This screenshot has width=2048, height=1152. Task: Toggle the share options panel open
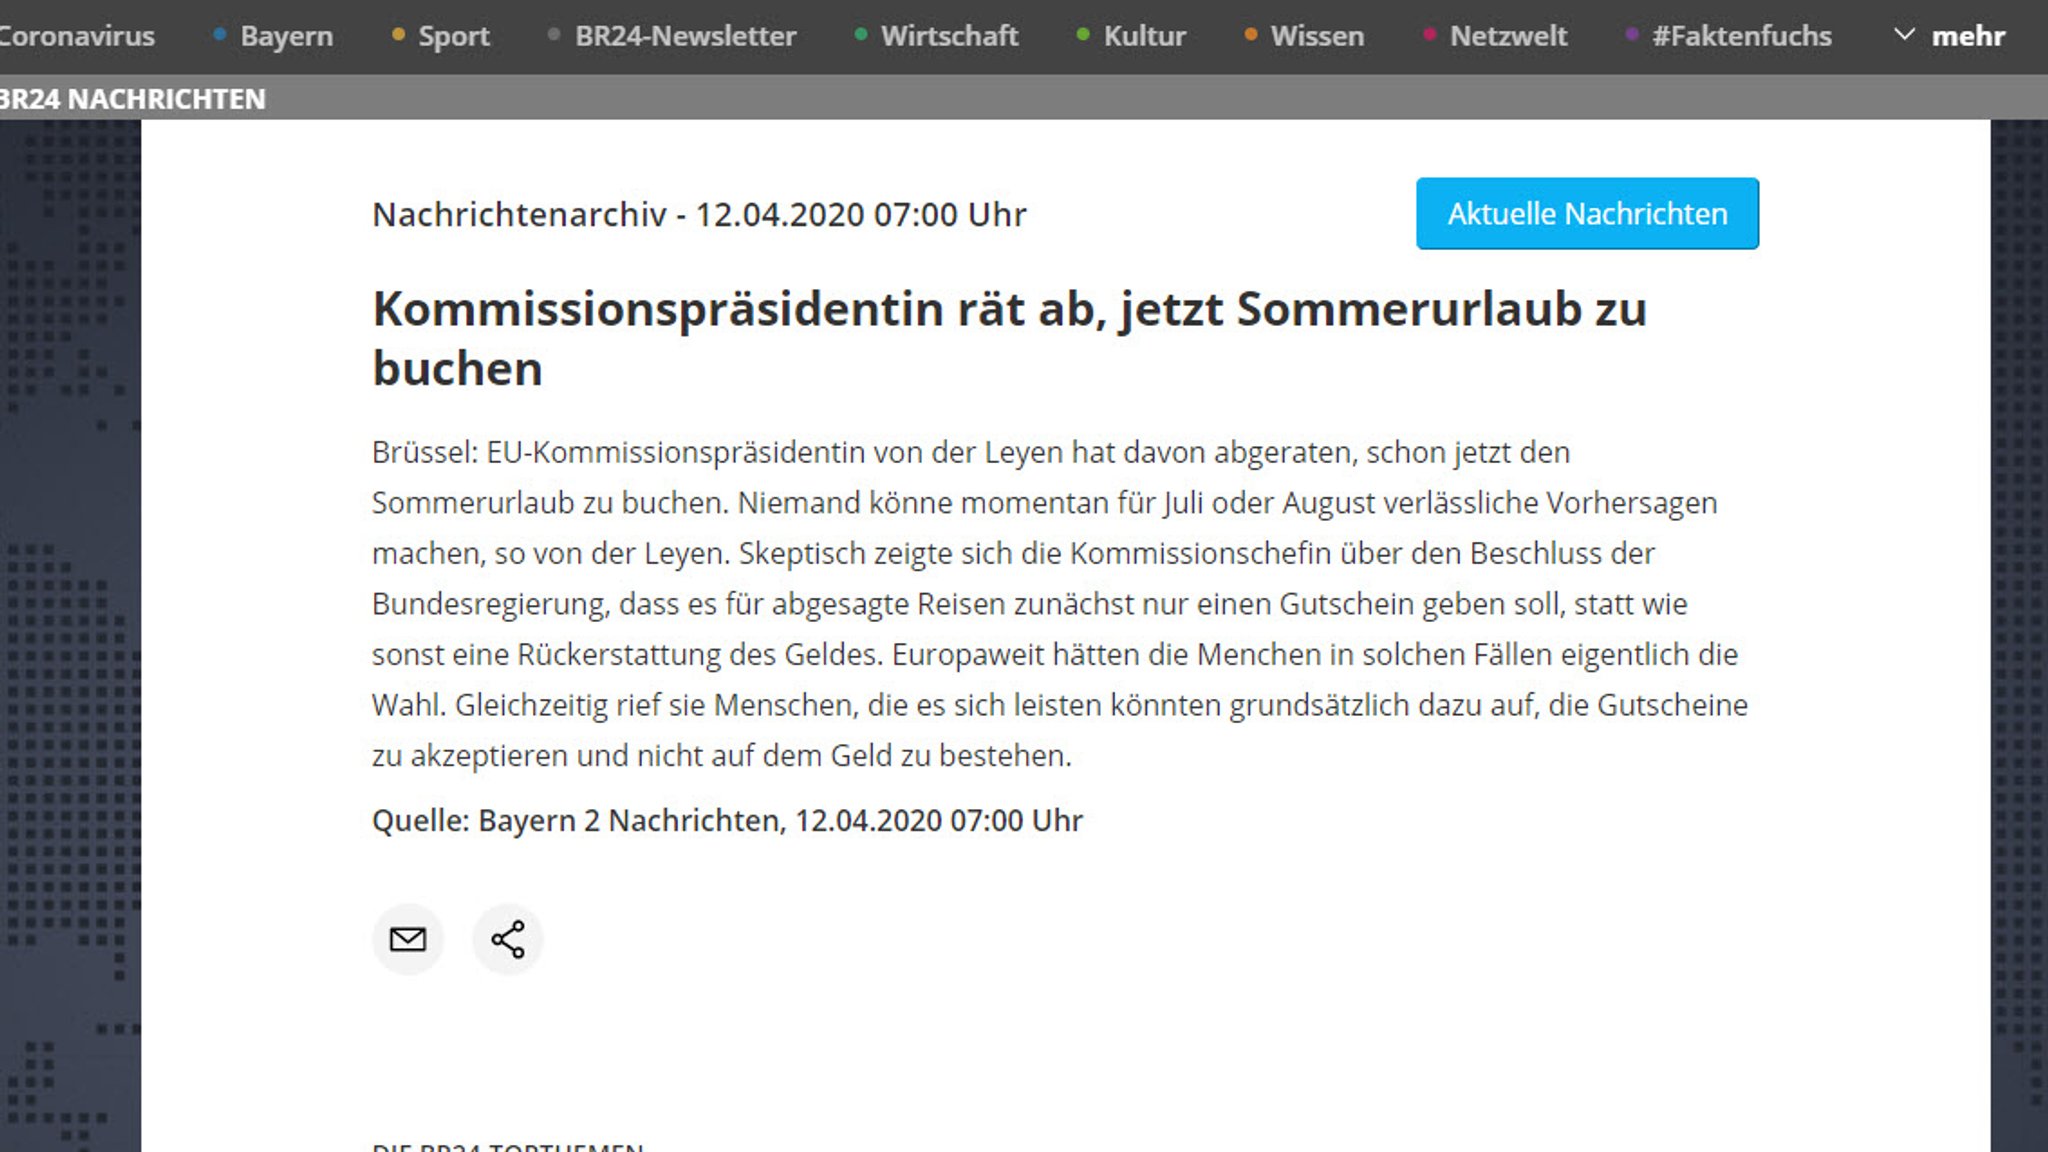[508, 938]
